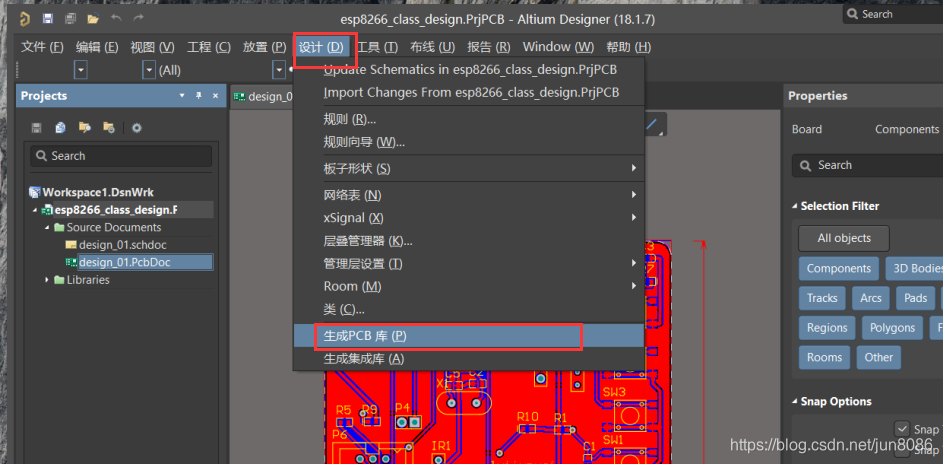Image resolution: width=943 pixels, height=464 pixels.
Task: Collapse the Snap Options section
Action: [795, 401]
